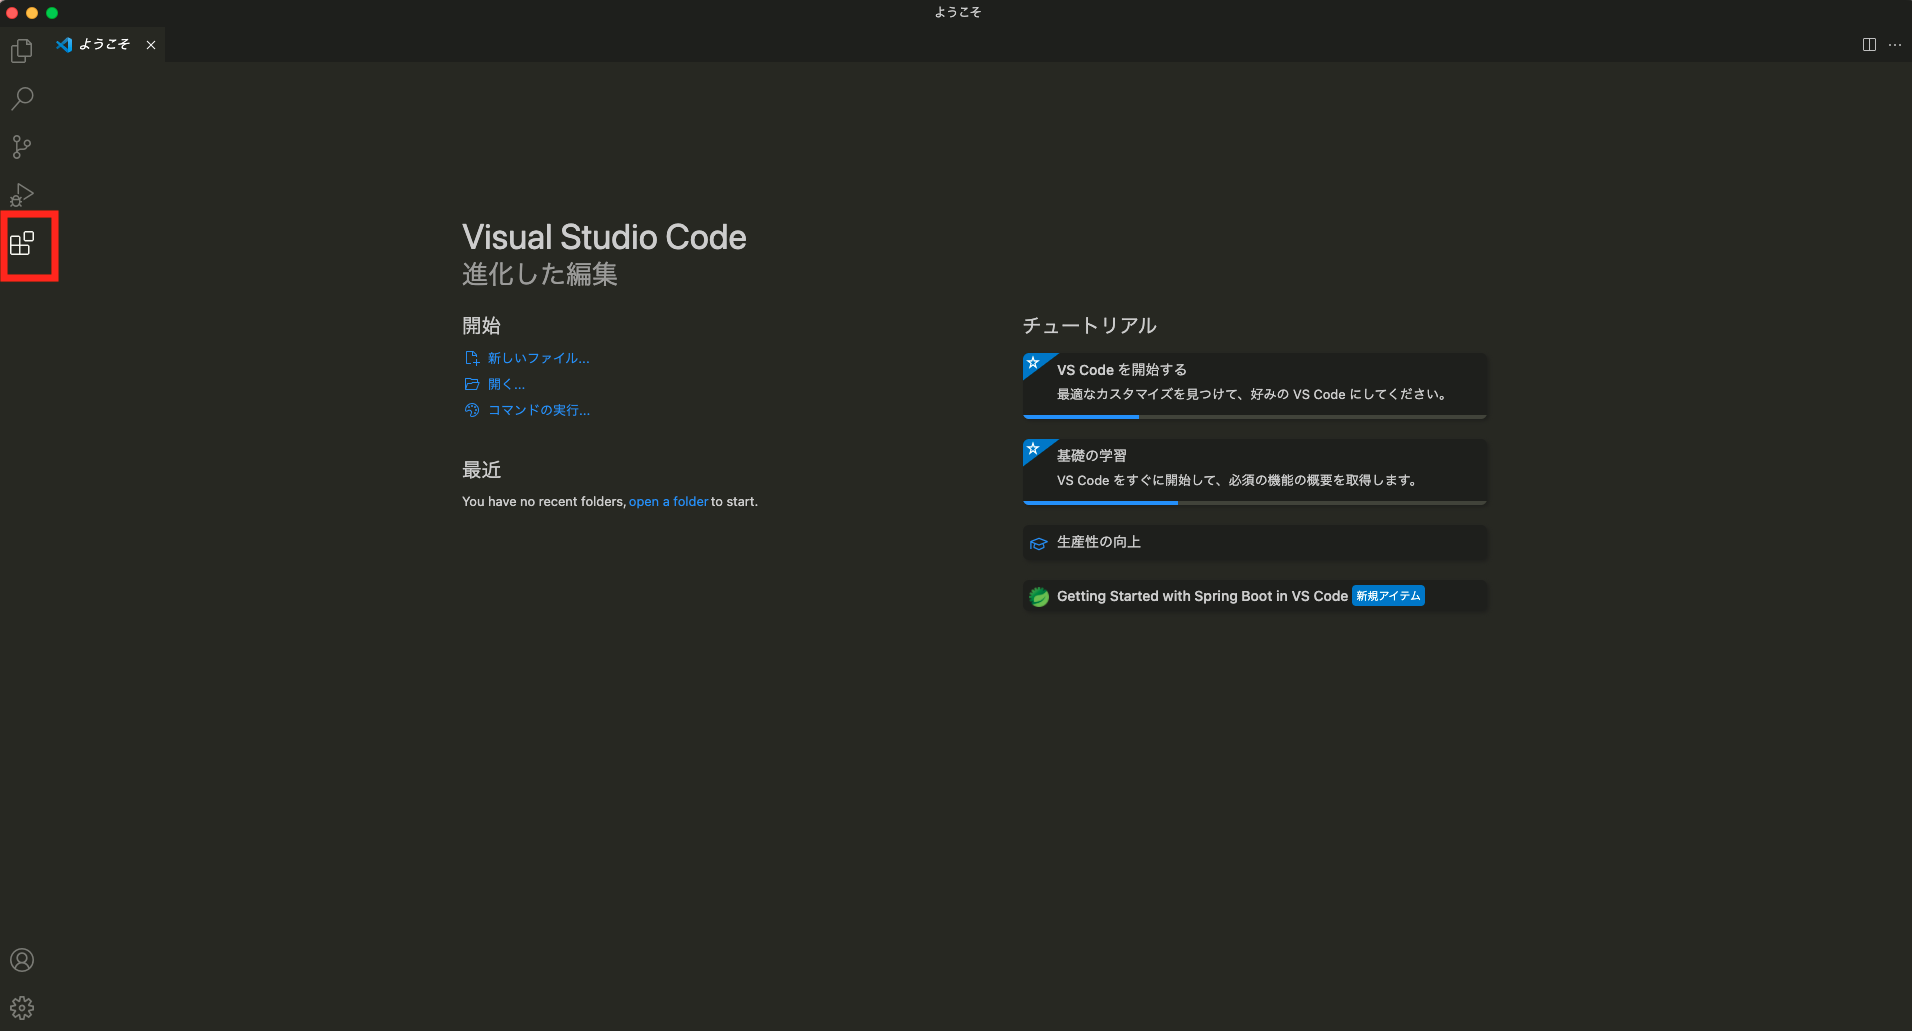Viewport: 1912px width, 1031px height.
Task: Open the Source Control view
Action: point(22,147)
